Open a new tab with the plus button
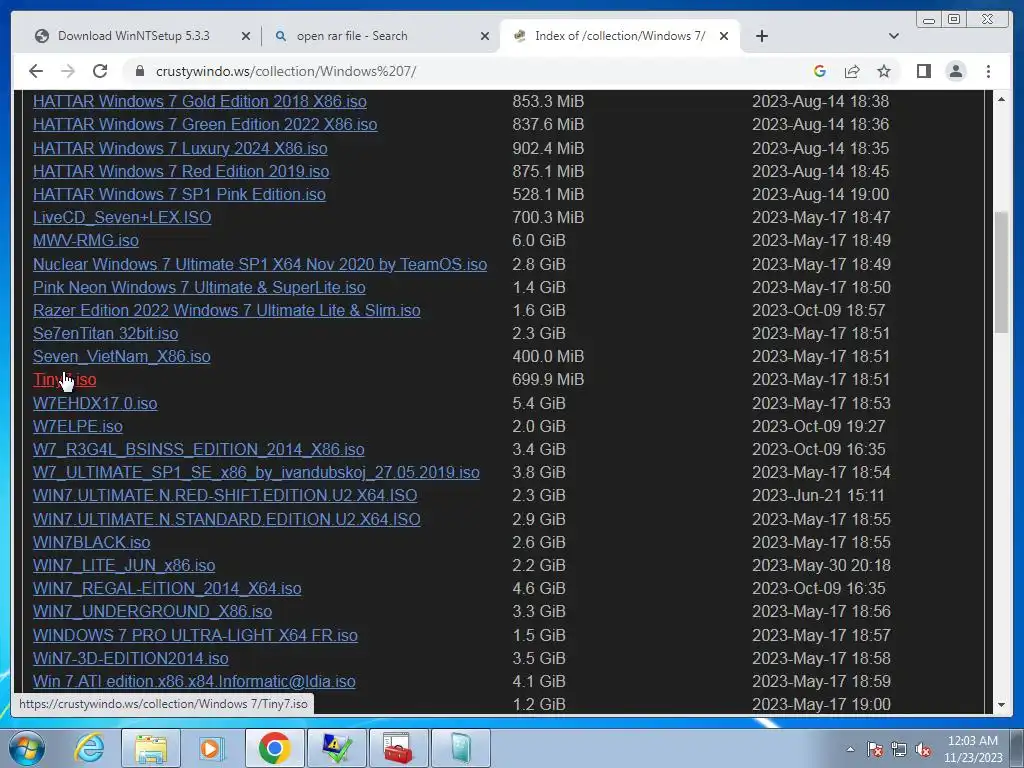 point(761,36)
